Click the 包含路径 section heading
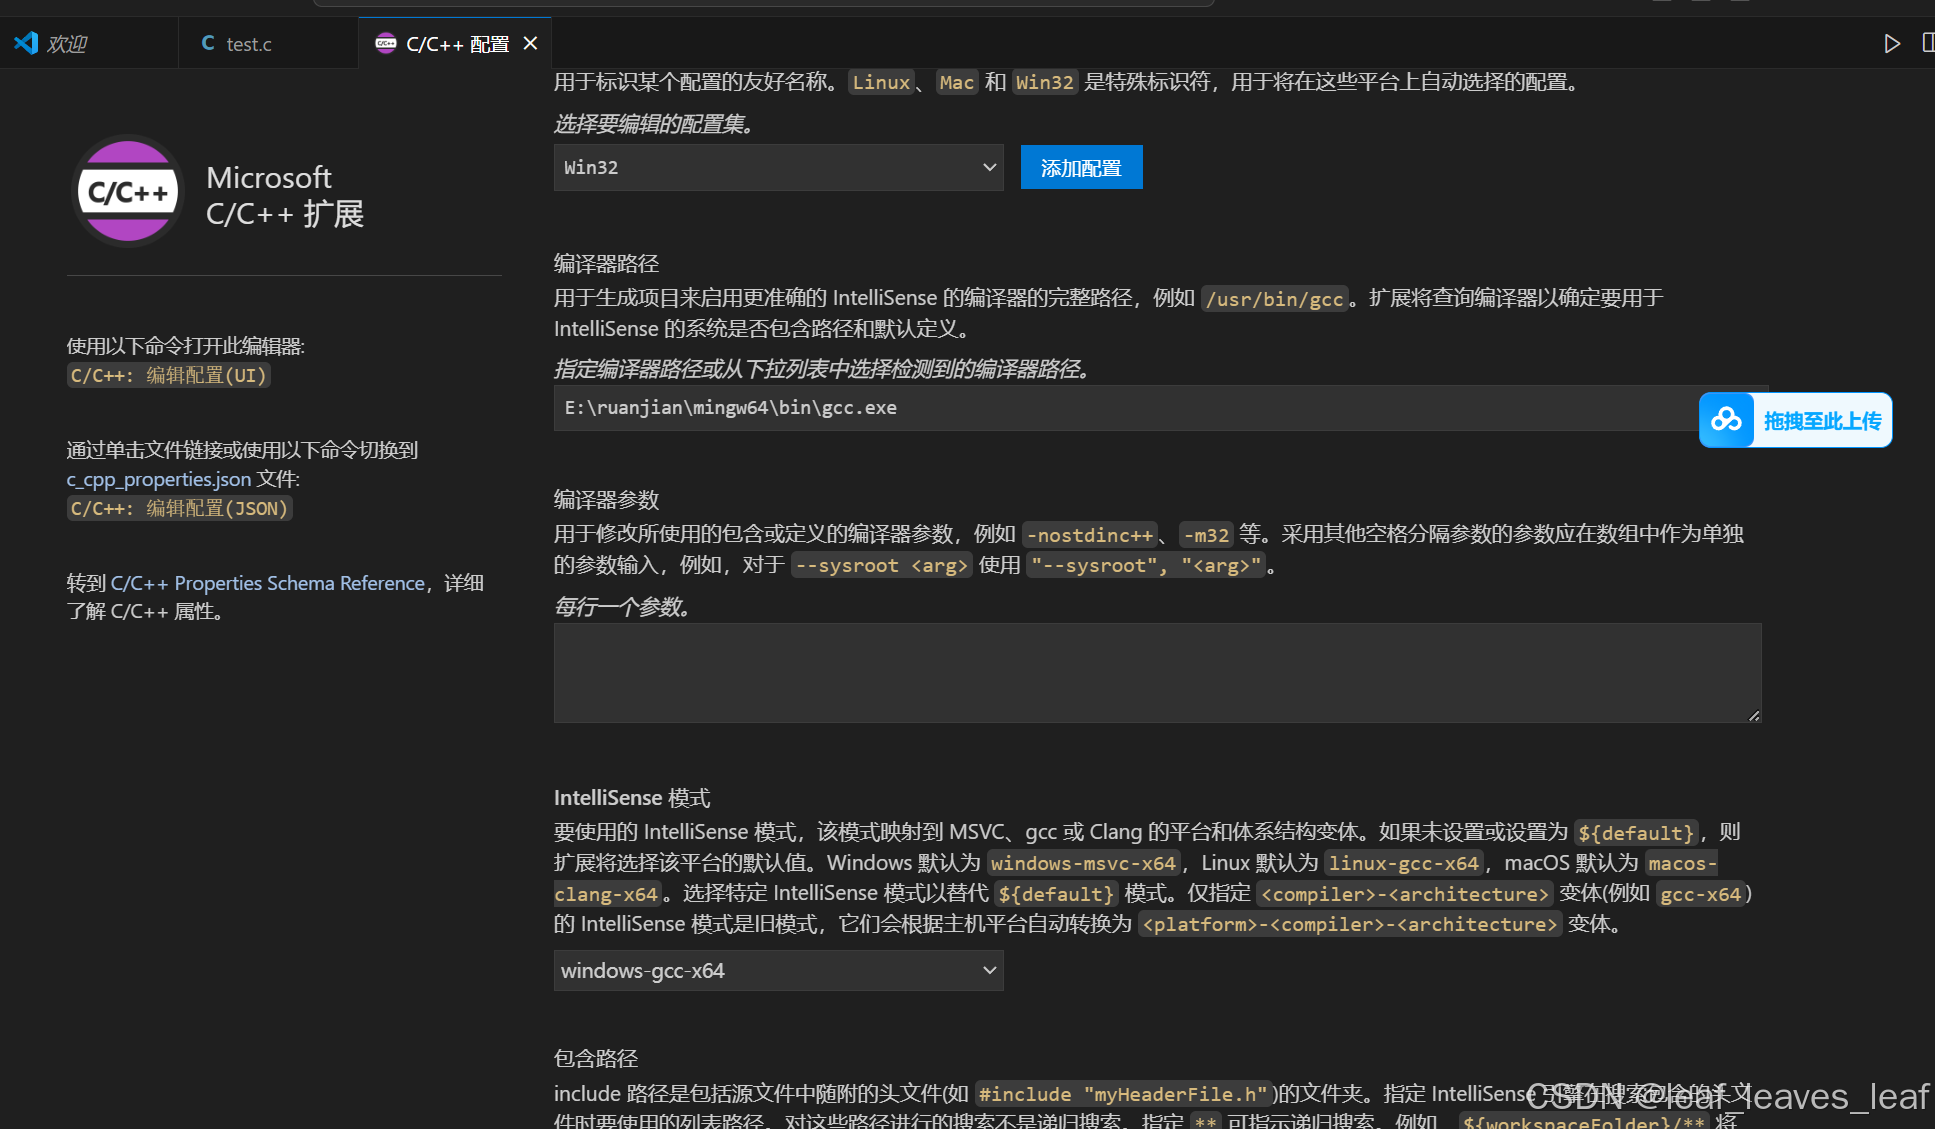The image size is (1935, 1129). coord(596,1058)
